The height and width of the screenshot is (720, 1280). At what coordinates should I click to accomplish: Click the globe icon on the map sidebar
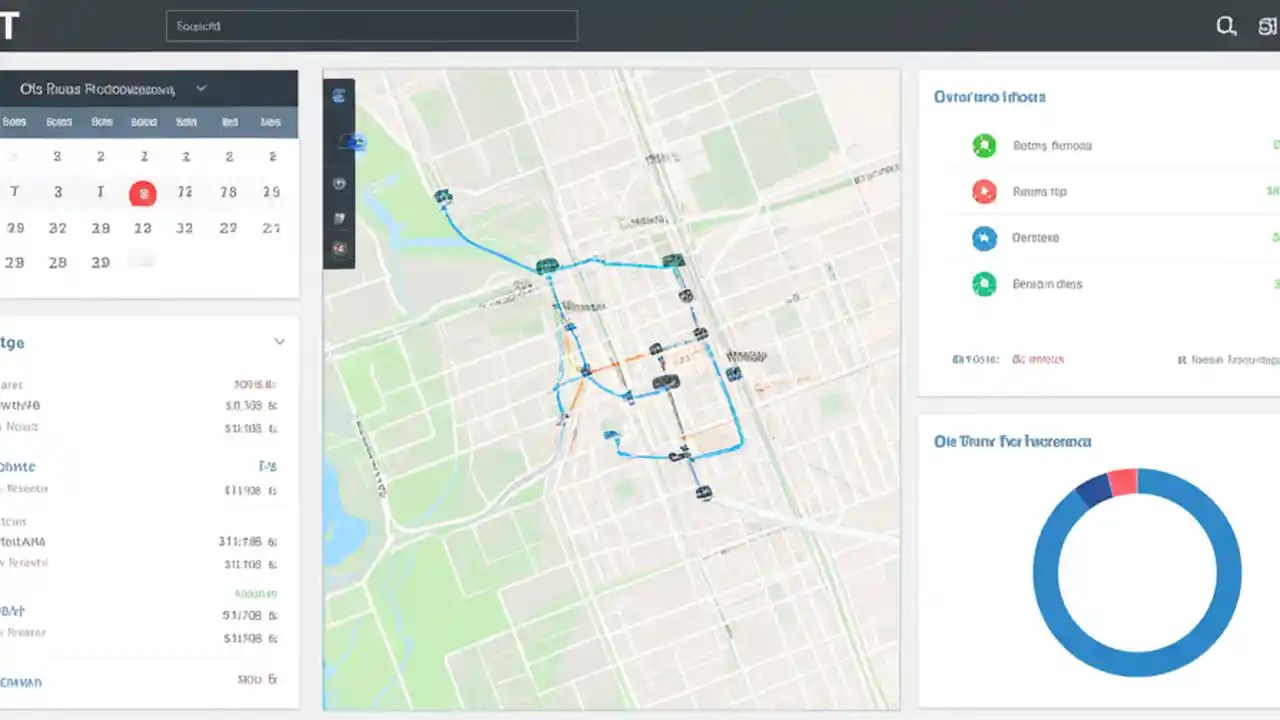339,183
